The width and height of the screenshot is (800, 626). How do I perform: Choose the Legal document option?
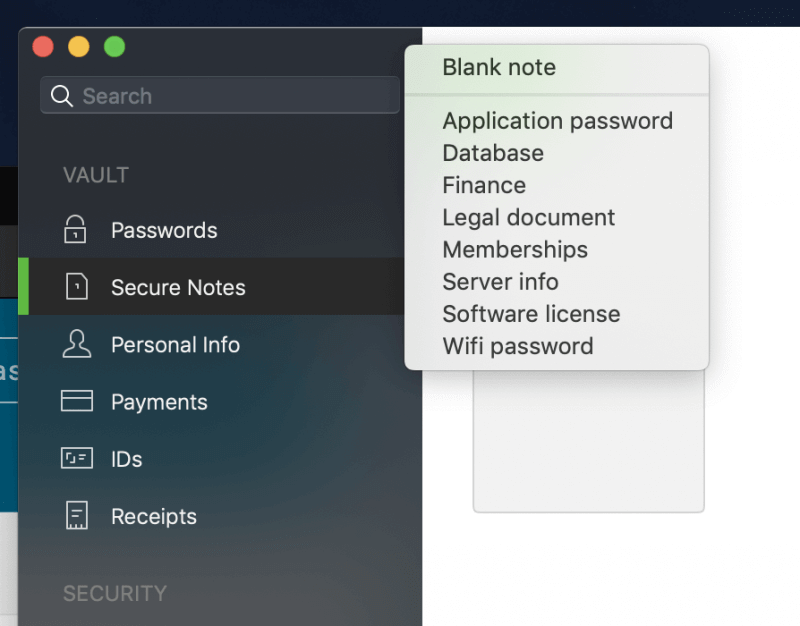(x=528, y=217)
